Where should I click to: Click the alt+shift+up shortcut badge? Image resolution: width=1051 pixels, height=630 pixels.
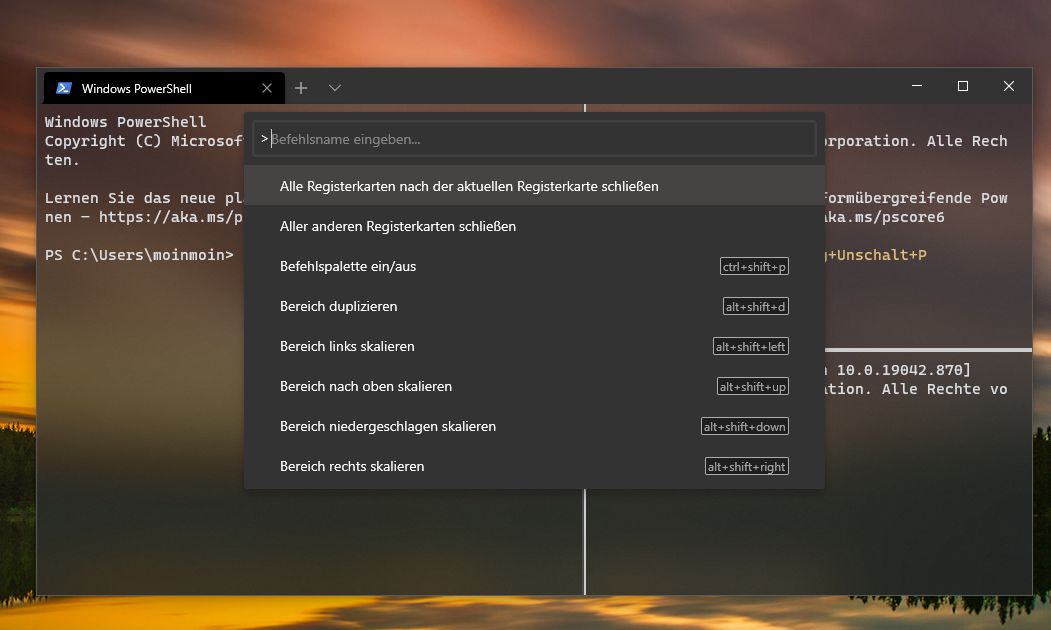tap(753, 387)
